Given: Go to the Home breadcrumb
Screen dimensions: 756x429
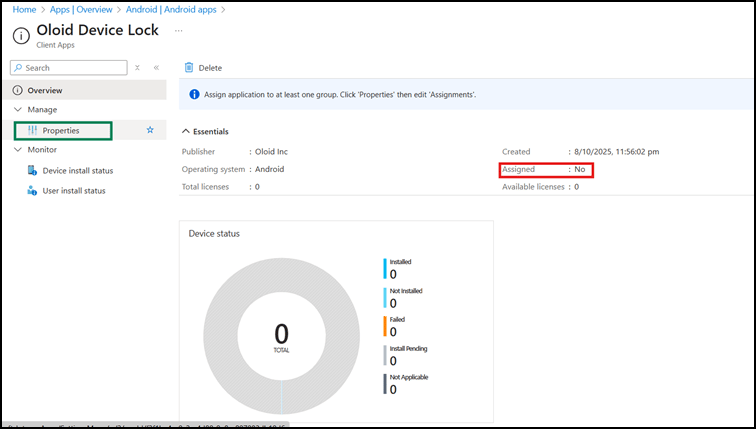Looking at the screenshot, I should click(24, 9).
